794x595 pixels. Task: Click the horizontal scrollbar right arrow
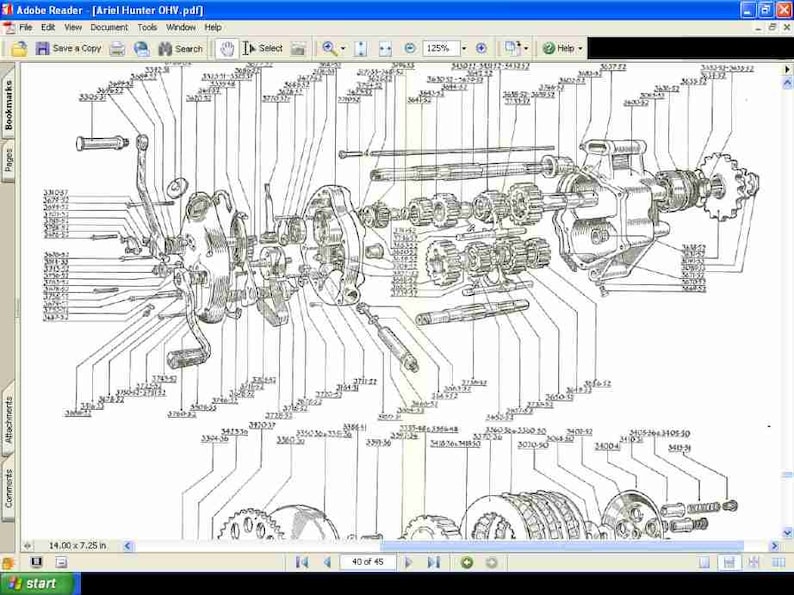click(x=774, y=546)
